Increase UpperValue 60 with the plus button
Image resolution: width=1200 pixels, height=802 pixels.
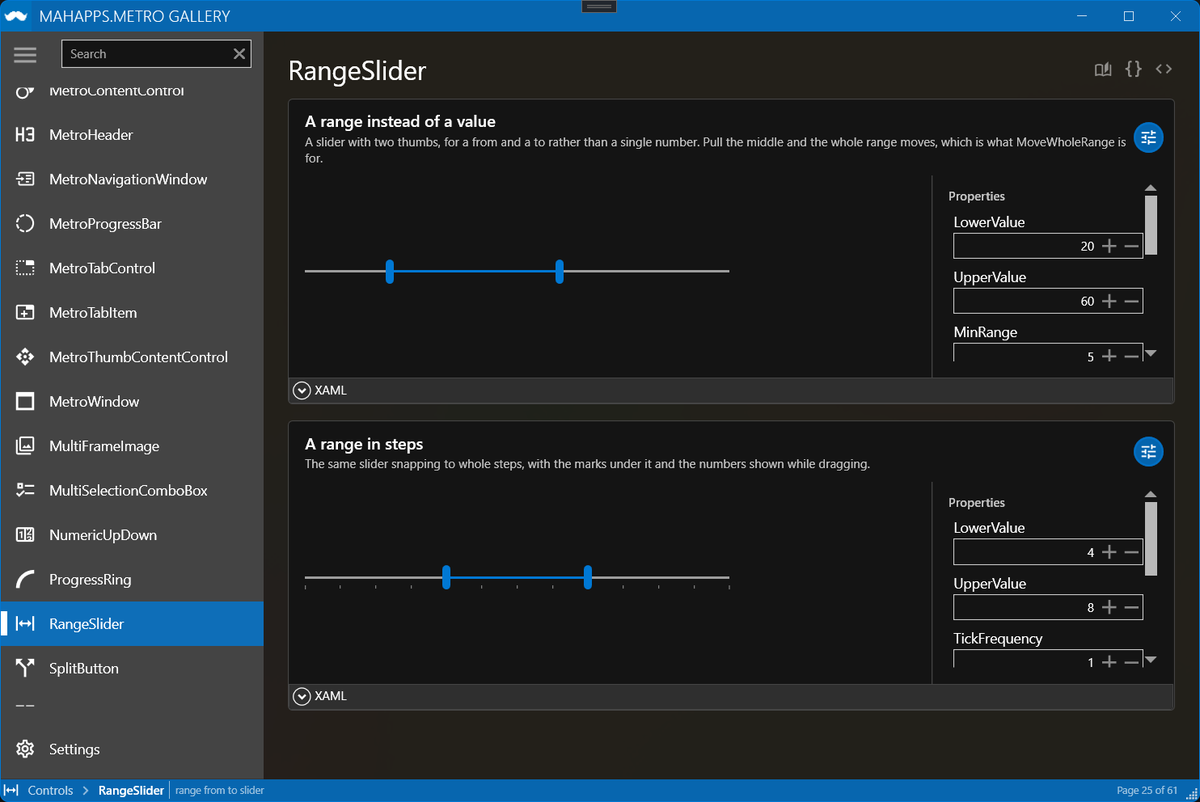(1108, 301)
